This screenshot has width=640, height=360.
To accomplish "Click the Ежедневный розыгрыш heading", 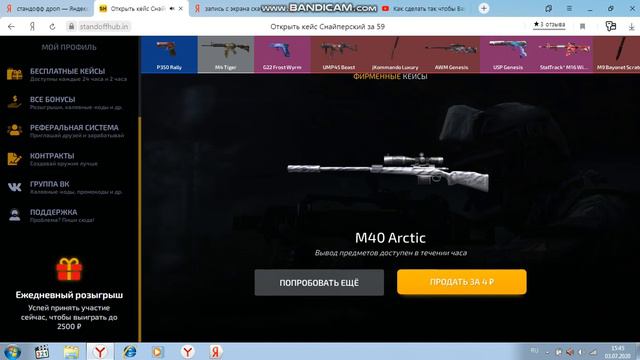I will [x=69, y=295].
